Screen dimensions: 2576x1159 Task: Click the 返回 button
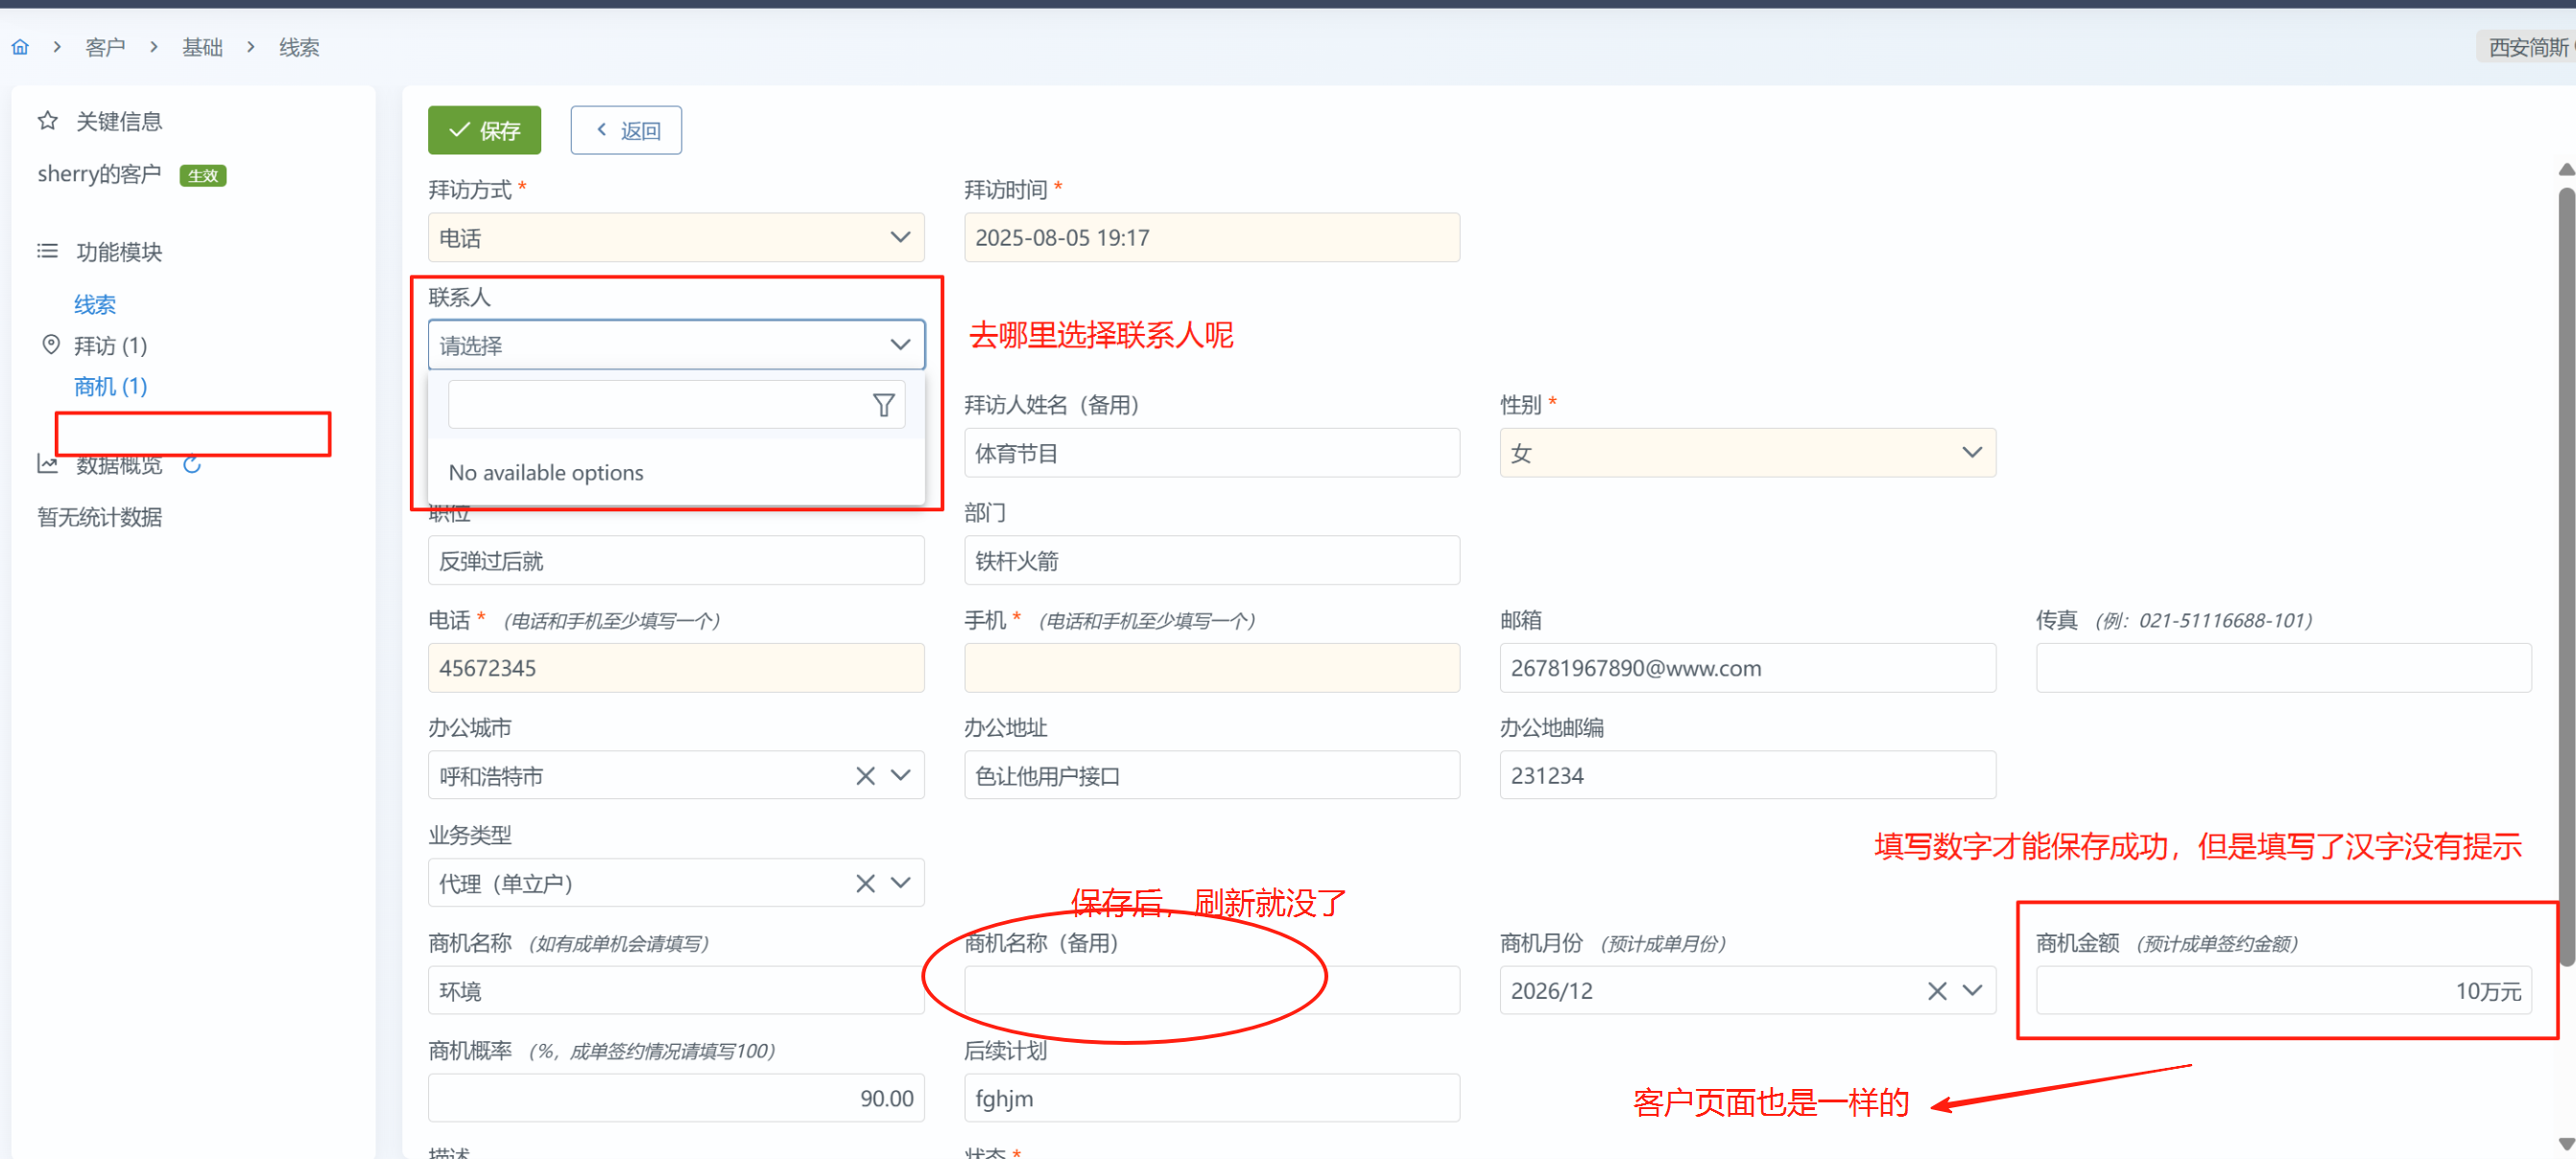[x=626, y=130]
